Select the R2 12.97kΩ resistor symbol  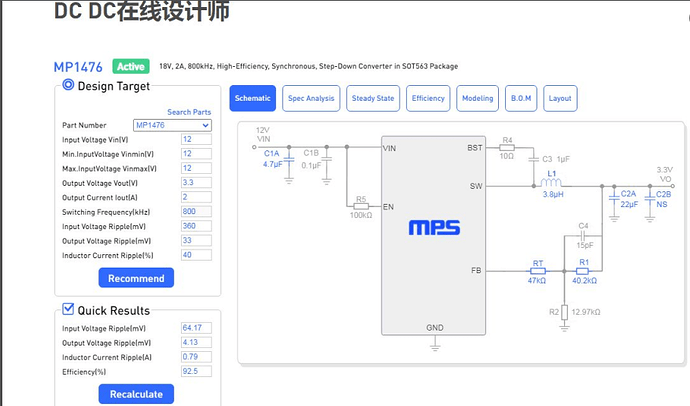pos(564,312)
